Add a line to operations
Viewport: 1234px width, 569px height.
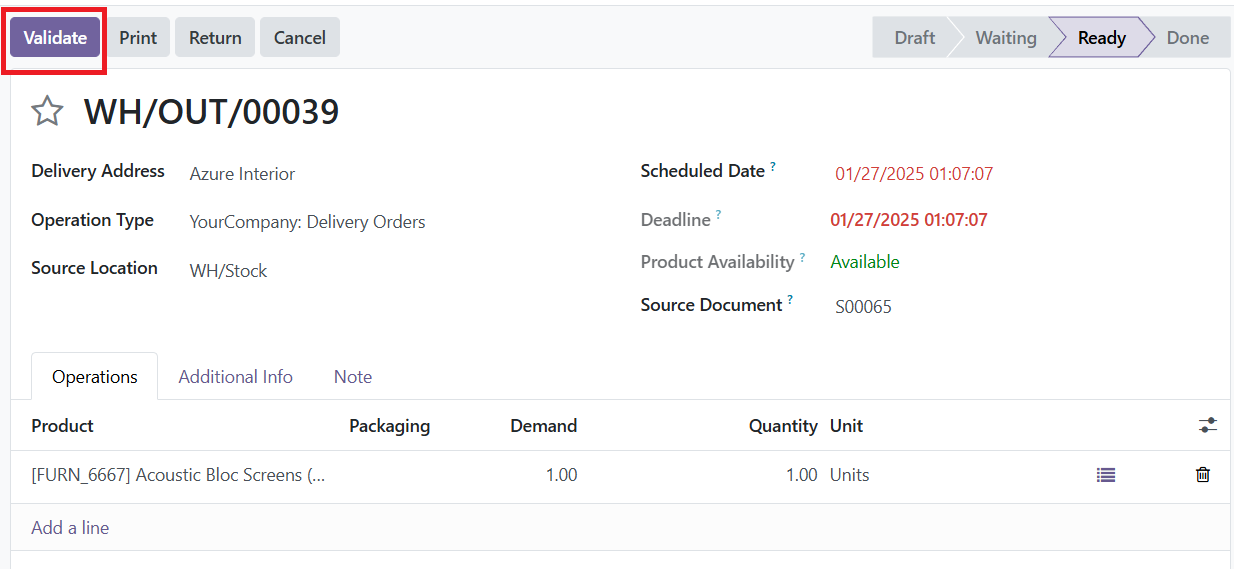tap(70, 528)
